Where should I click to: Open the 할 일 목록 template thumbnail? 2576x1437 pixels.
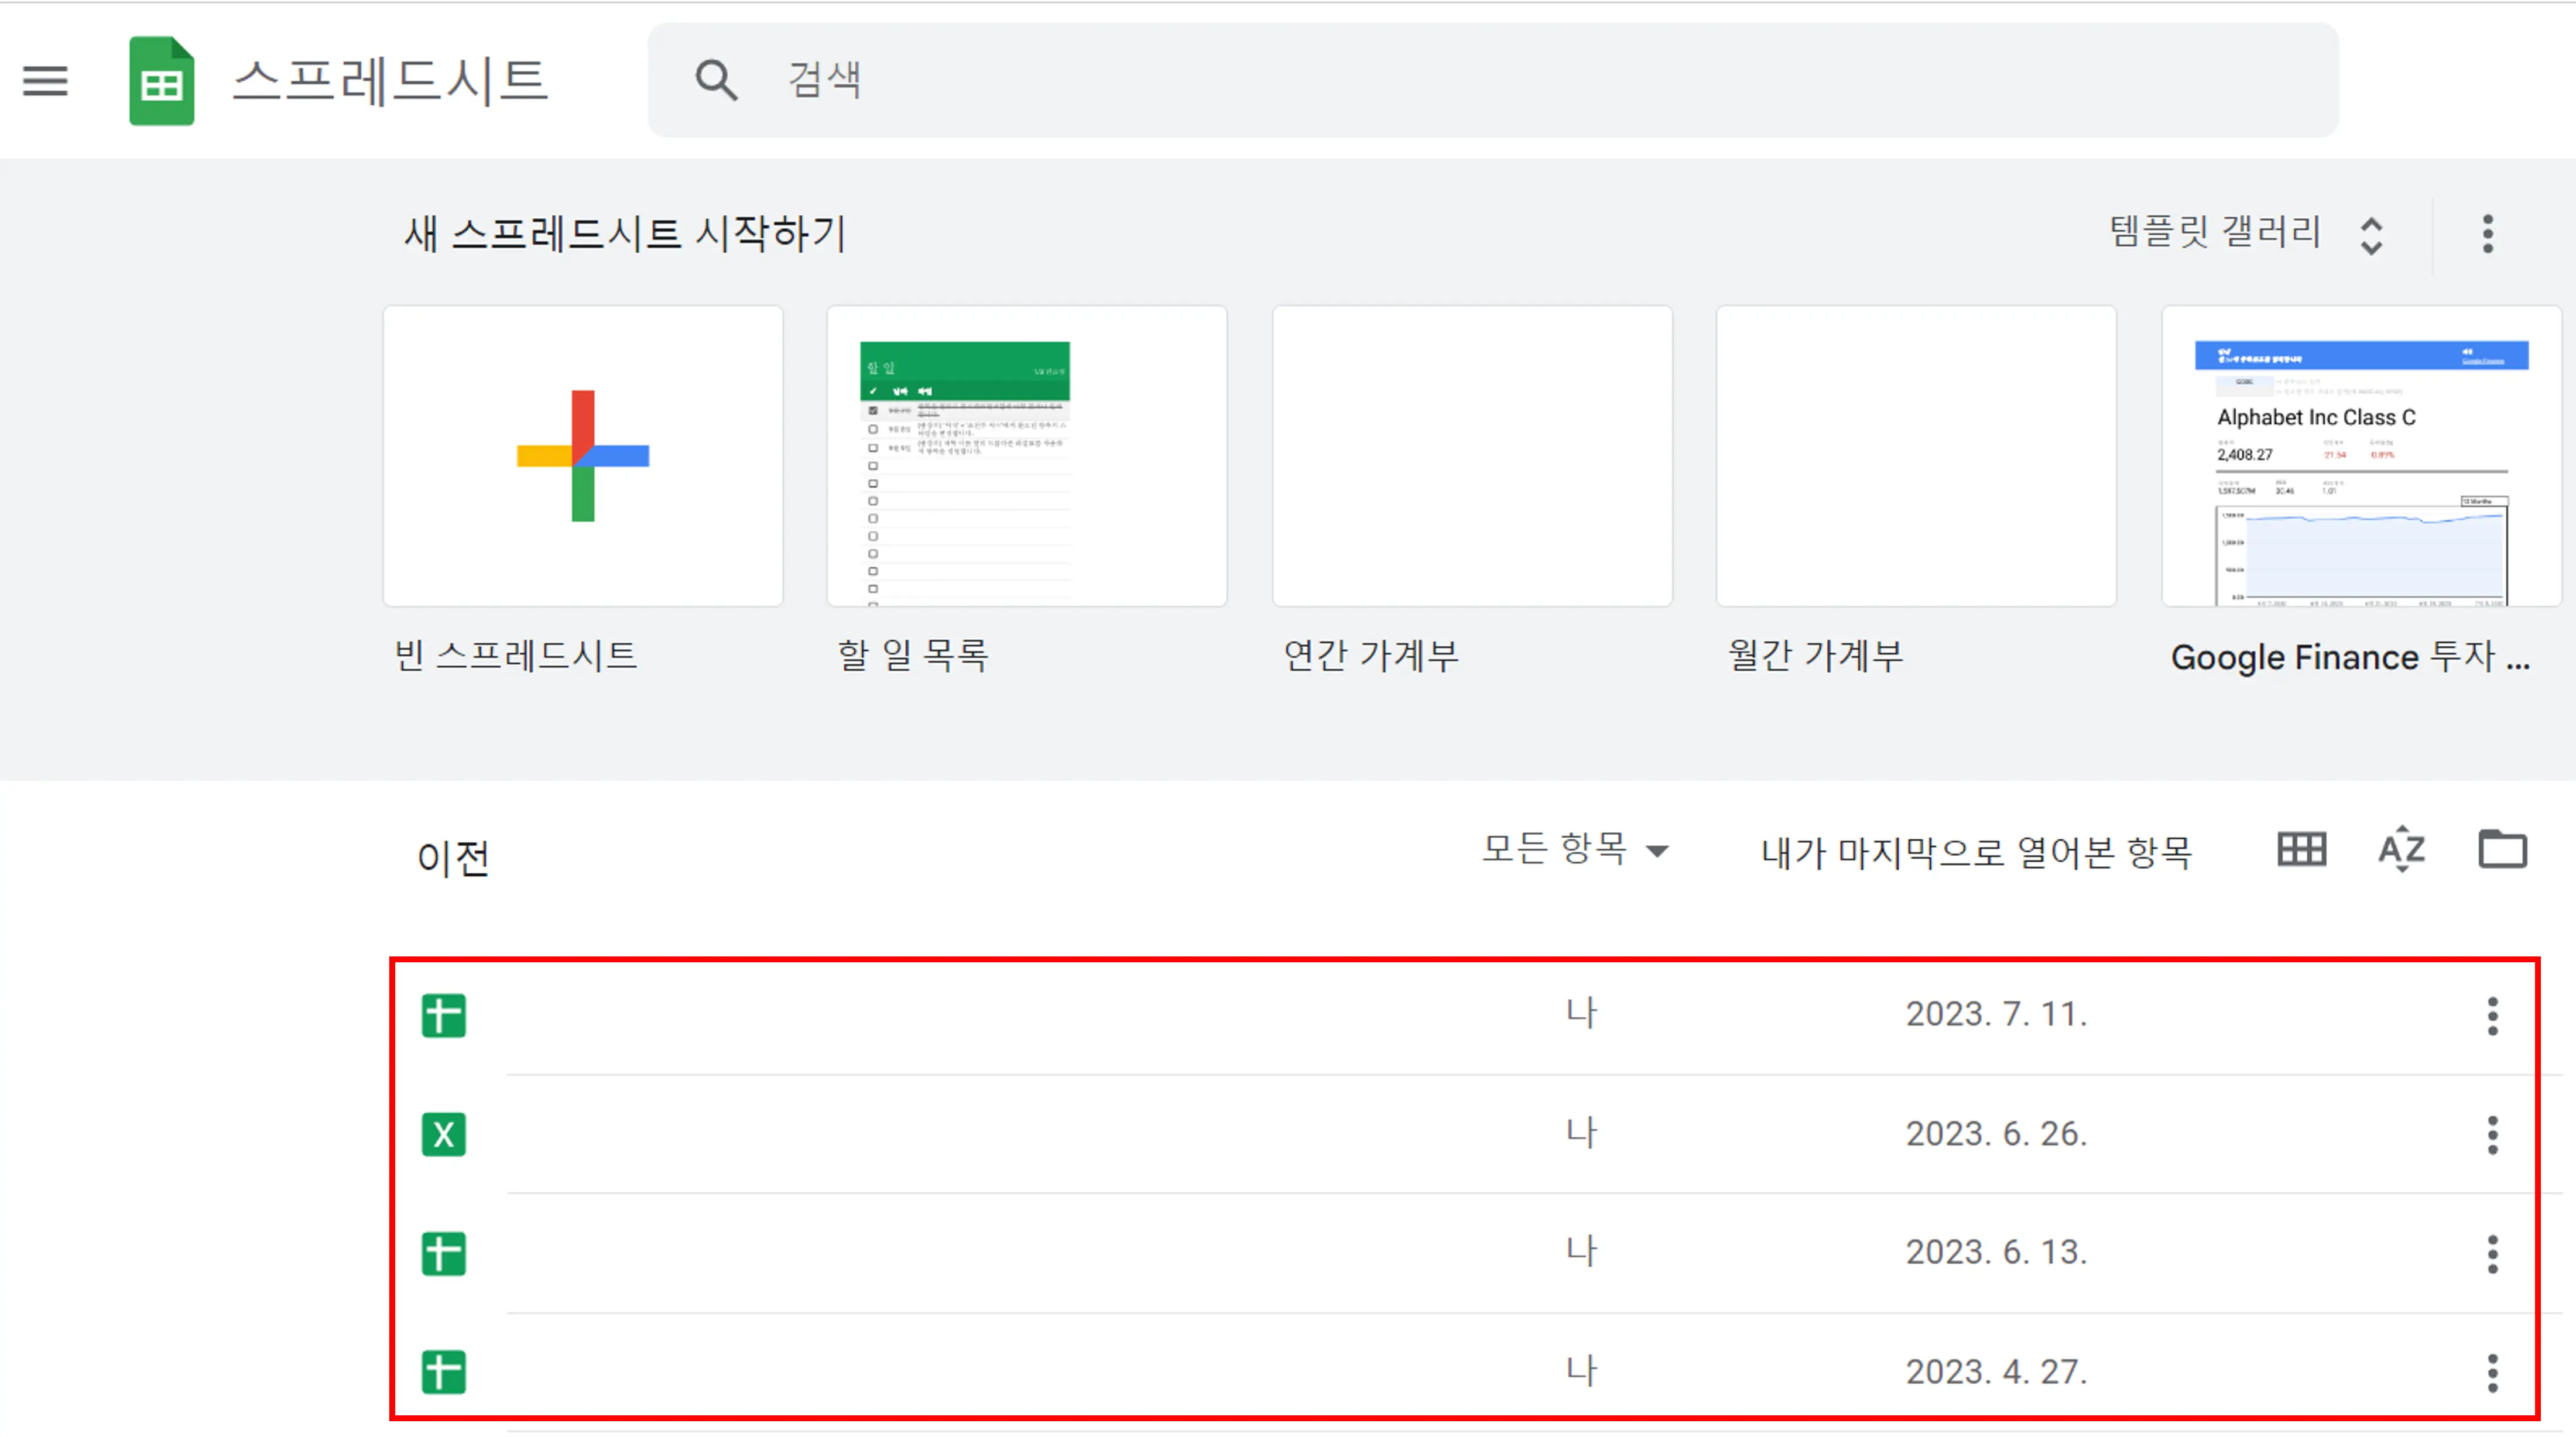coord(1027,456)
